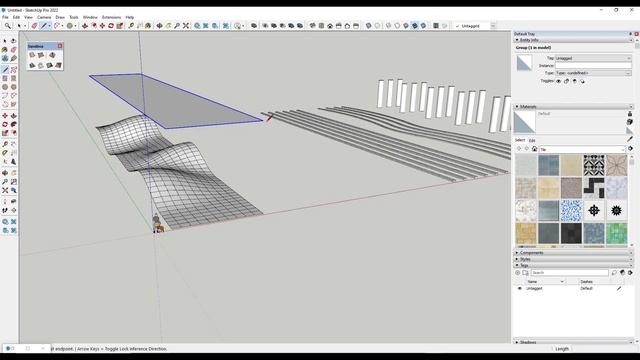Select the Orbit tool in left toolbar
The image size is (640, 360).
5,173
